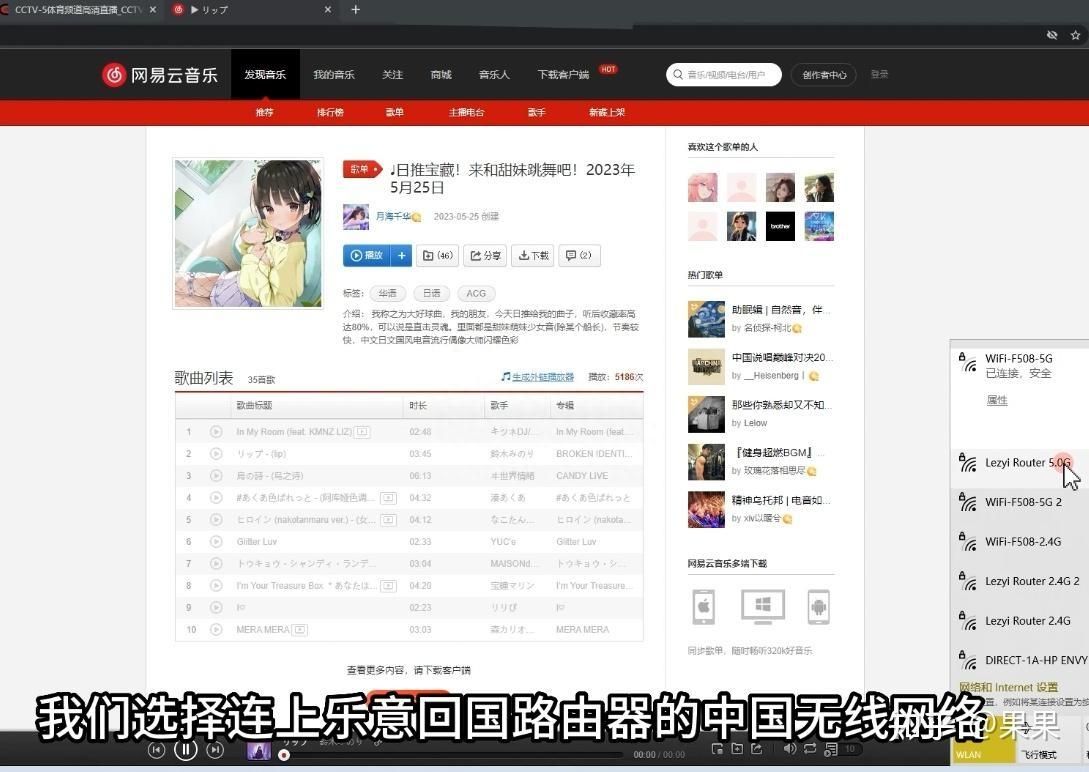Click the playlist cover artwork
Image resolution: width=1089 pixels, height=772 pixels.
248,233
